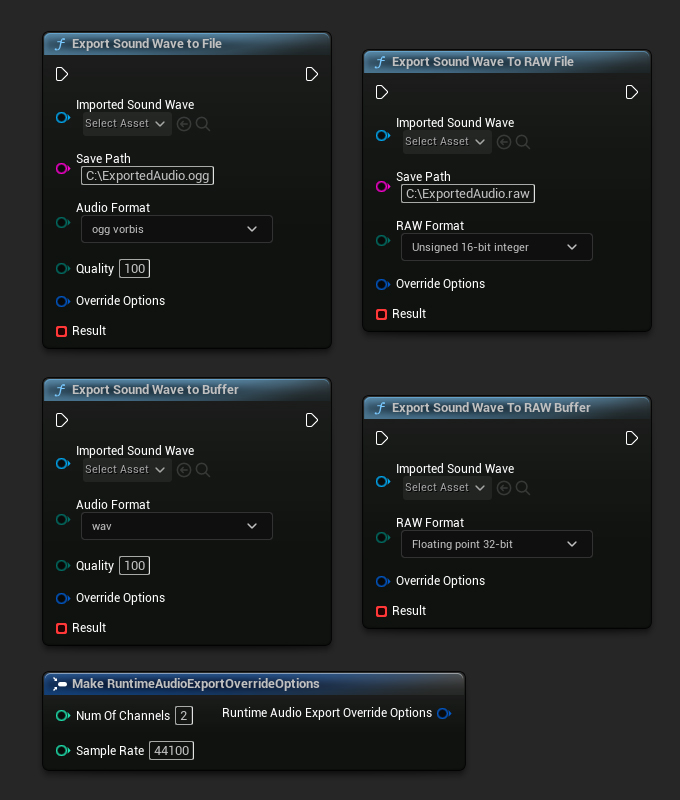
Task: Open the Unsigned 16-bit integer RAW Format dropdown
Action: (496, 247)
